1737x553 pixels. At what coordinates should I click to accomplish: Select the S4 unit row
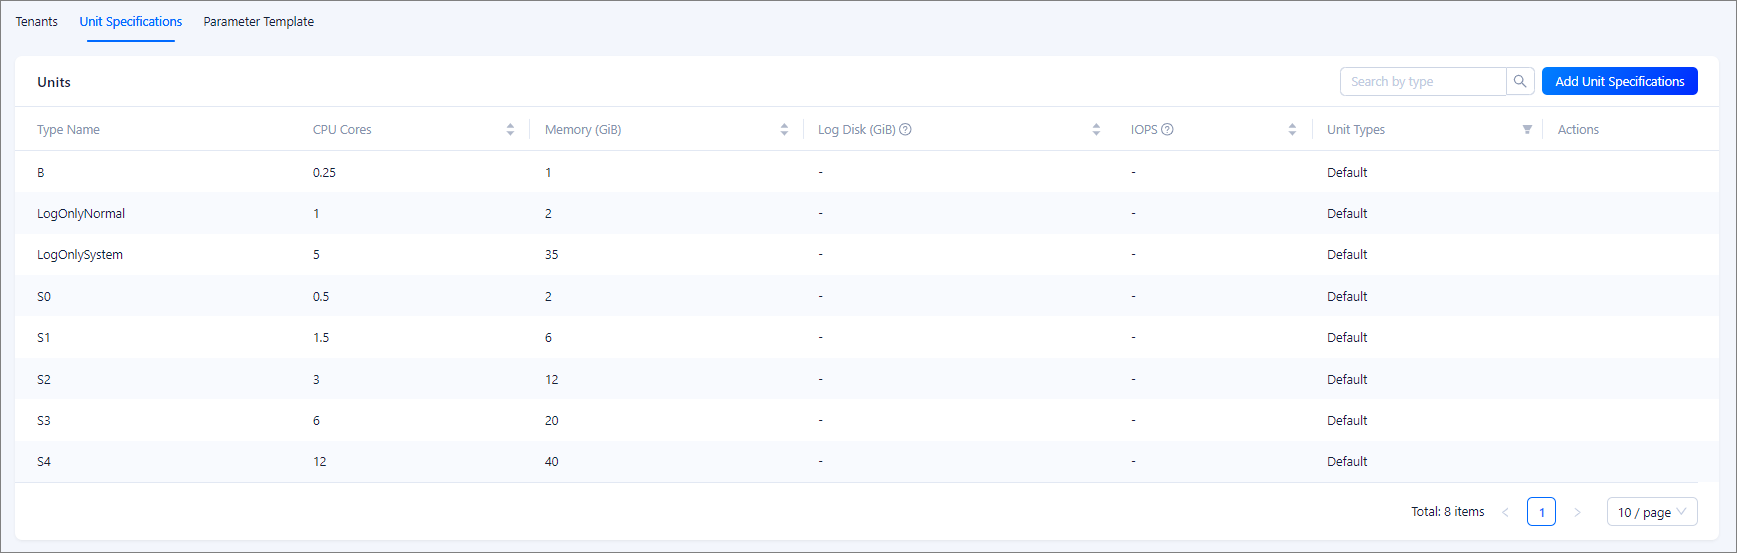pyautogui.click(x=44, y=462)
